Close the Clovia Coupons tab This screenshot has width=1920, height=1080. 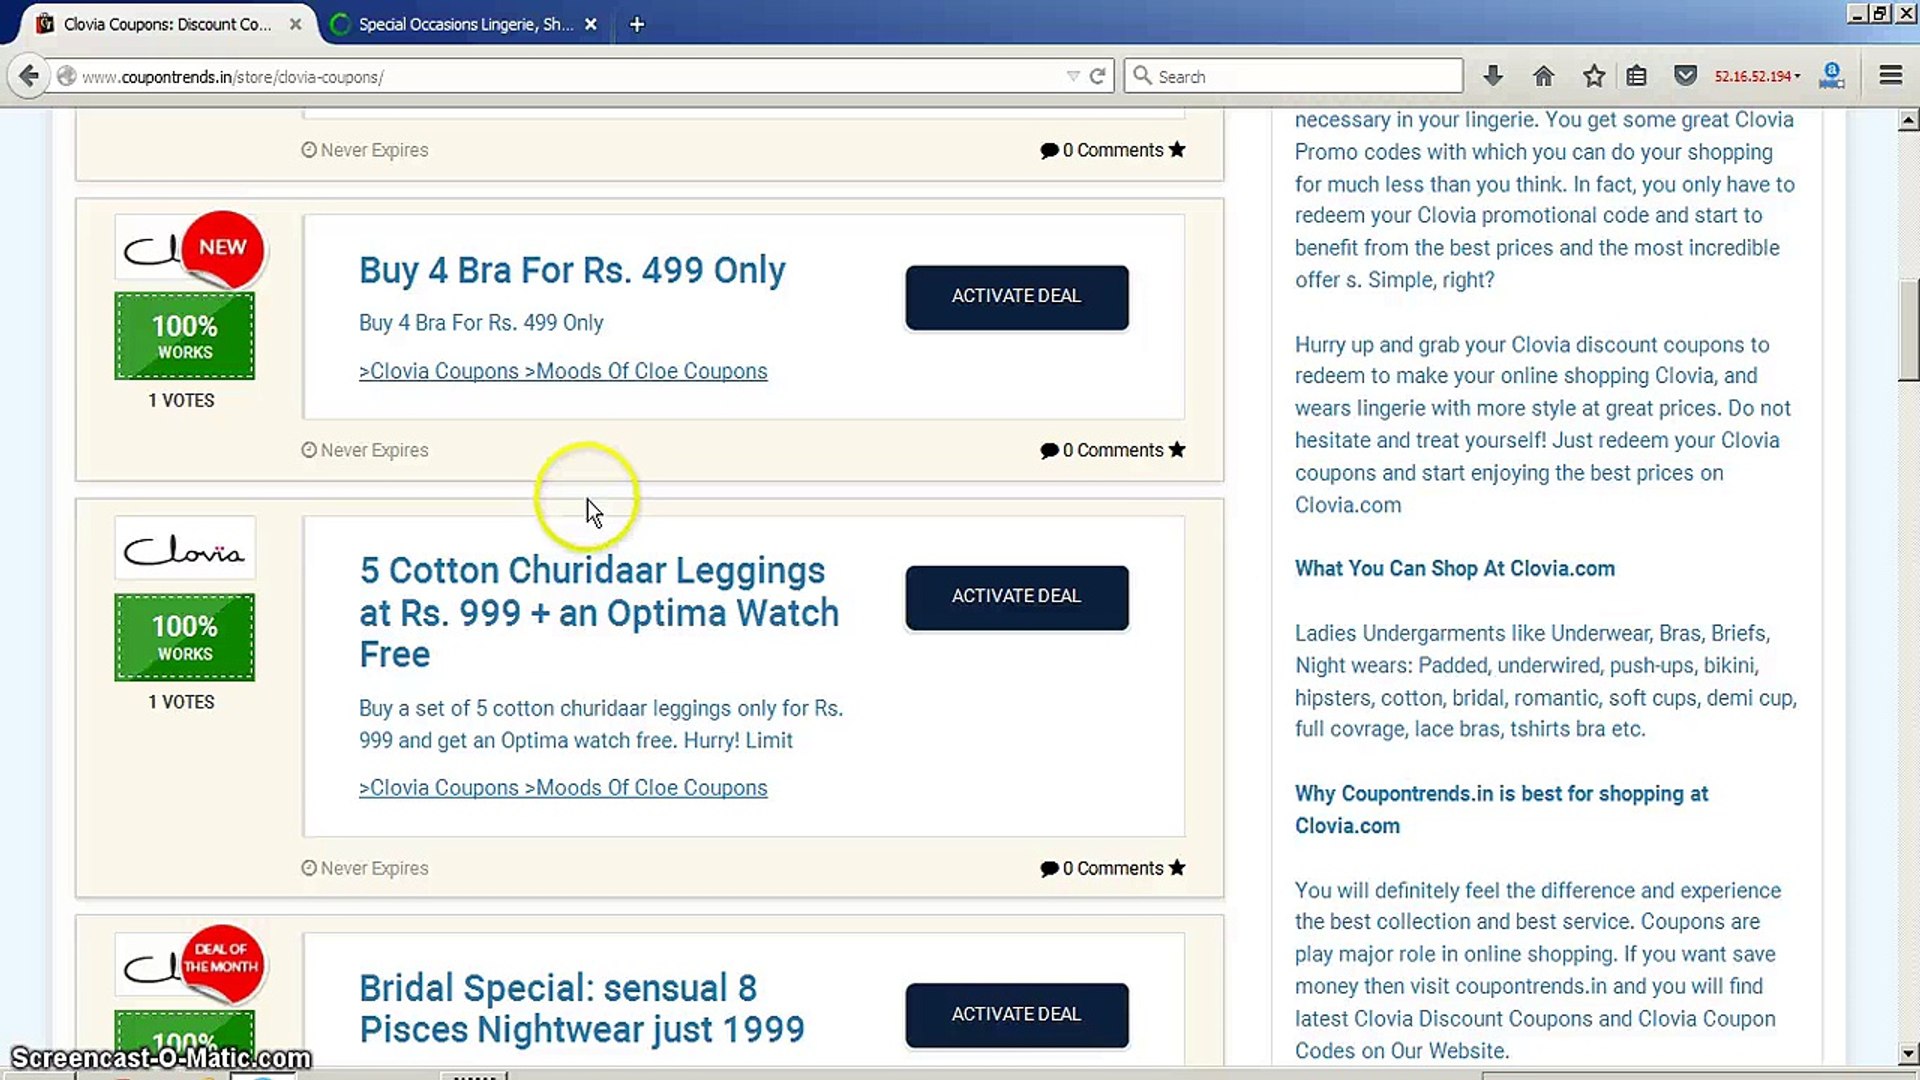295,24
